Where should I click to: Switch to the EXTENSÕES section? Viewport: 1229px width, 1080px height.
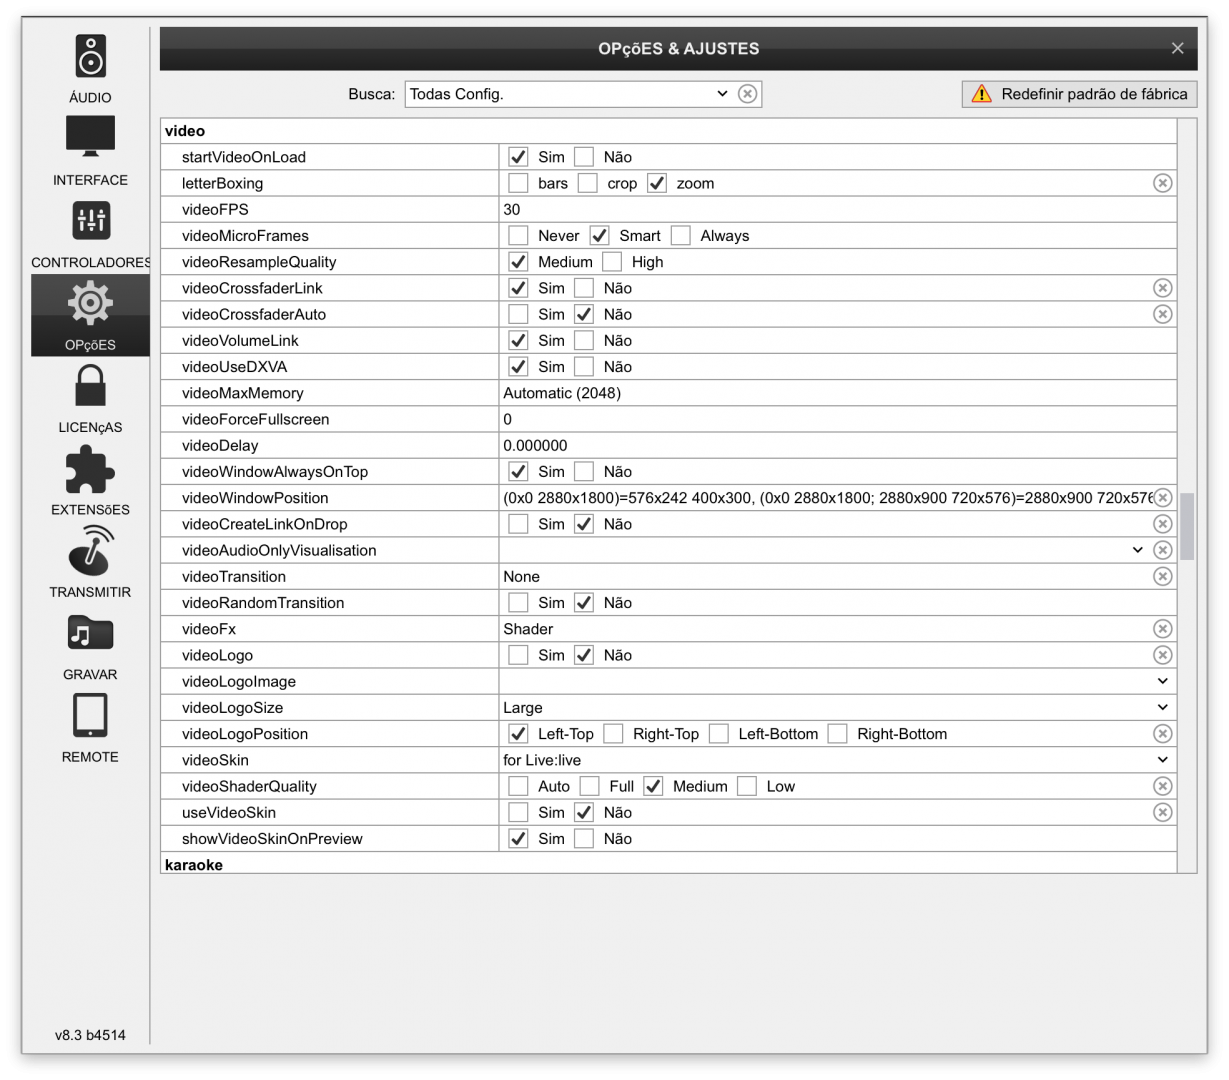[x=90, y=510]
